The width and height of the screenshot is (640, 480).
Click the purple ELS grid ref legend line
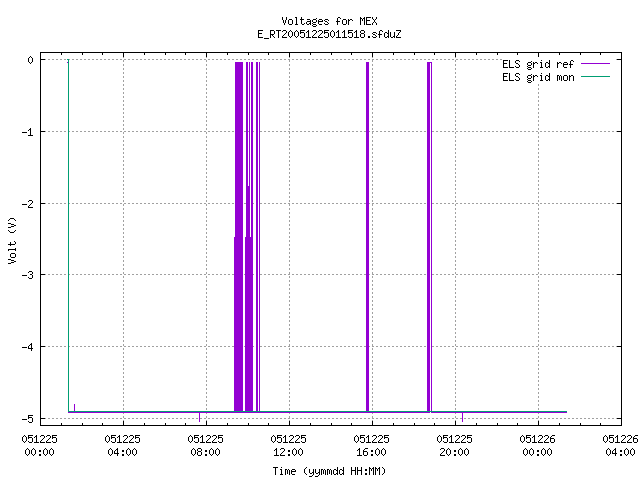coord(596,64)
